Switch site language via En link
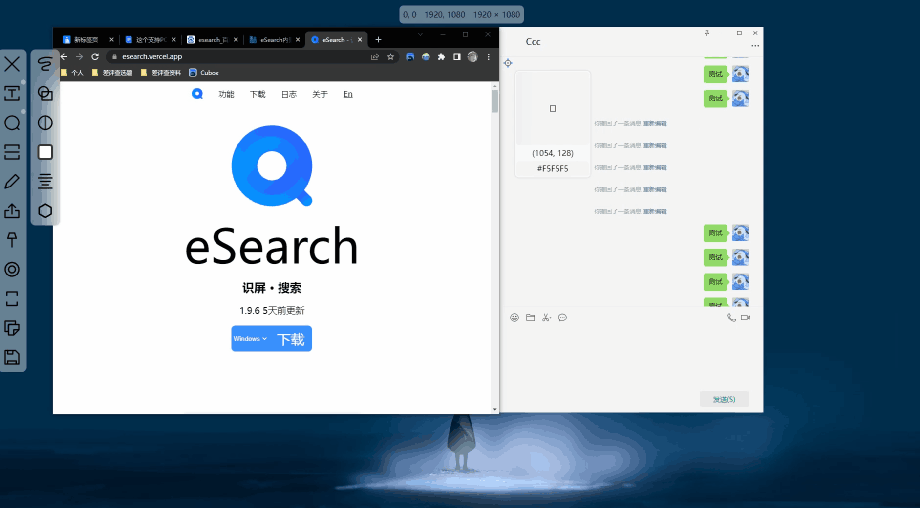This screenshot has width=920, height=508. pos(348,94)
